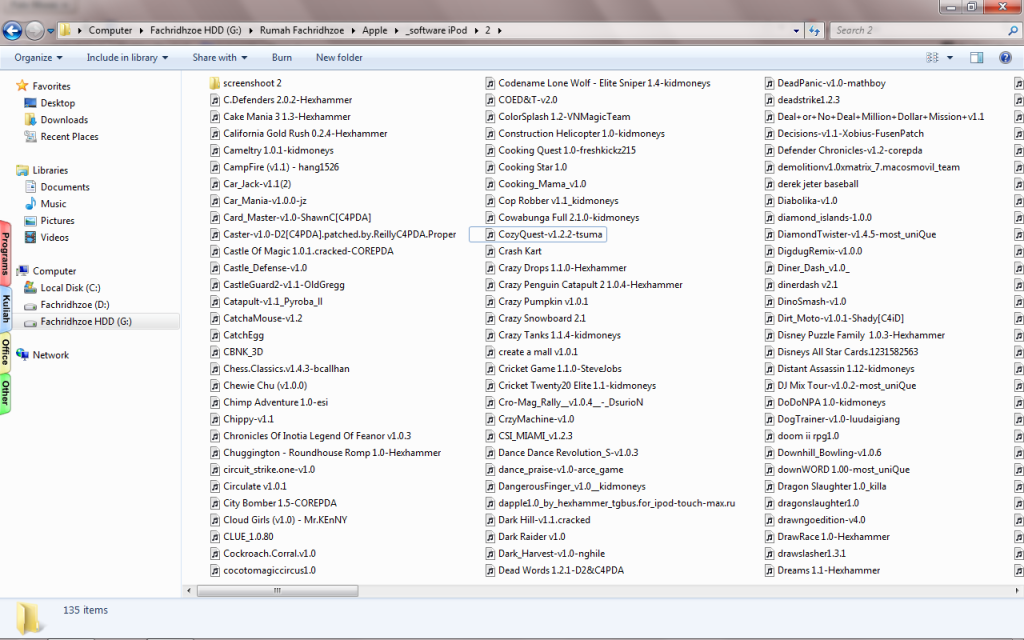Click the search magnifier icon
Viewport: 1024px width, 640px height.
[x=1014, y=30]
